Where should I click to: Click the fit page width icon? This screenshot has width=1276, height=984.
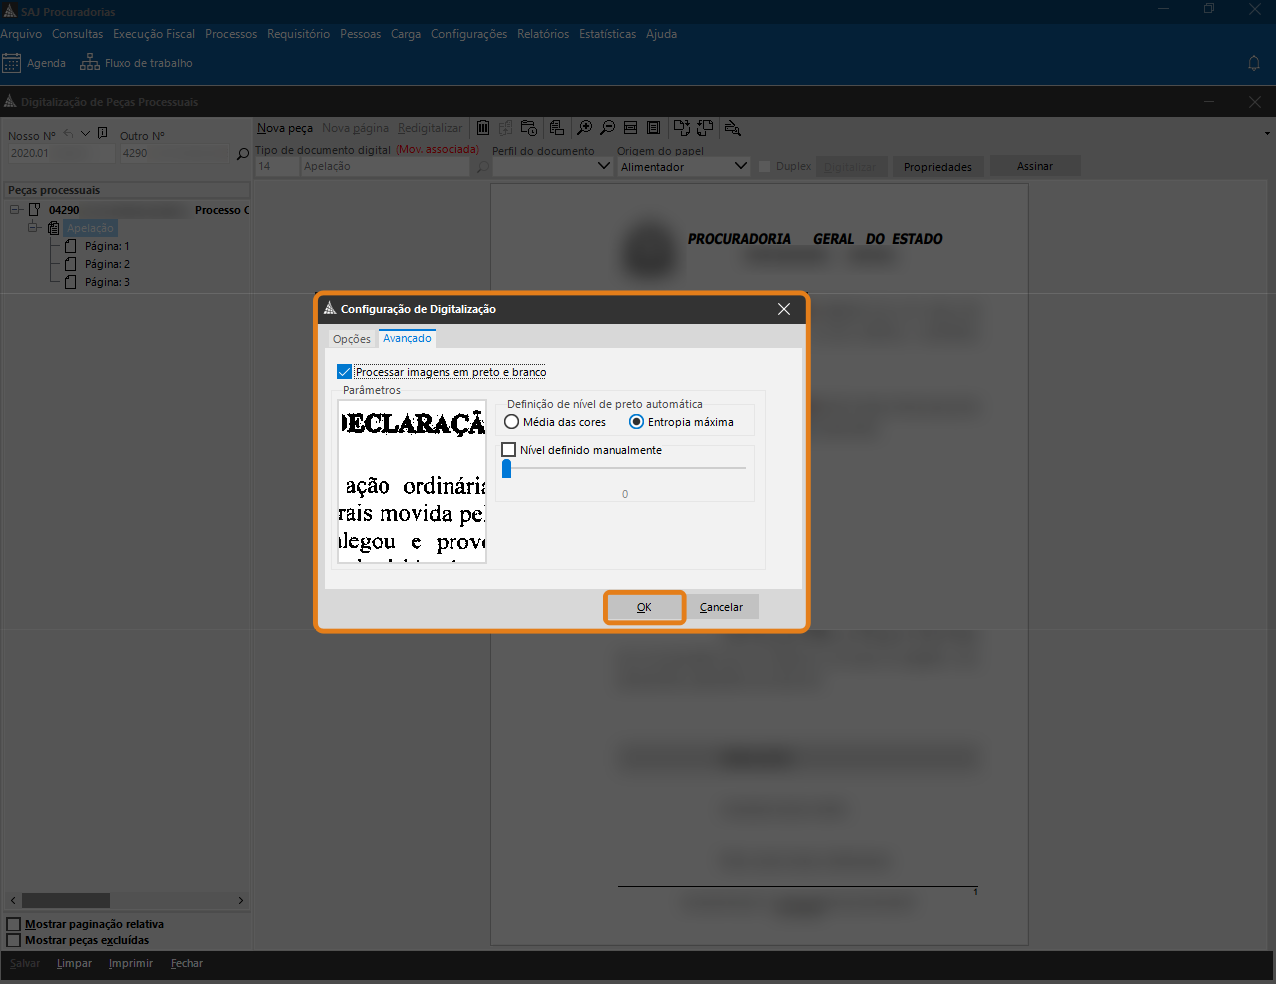[631, 128]
